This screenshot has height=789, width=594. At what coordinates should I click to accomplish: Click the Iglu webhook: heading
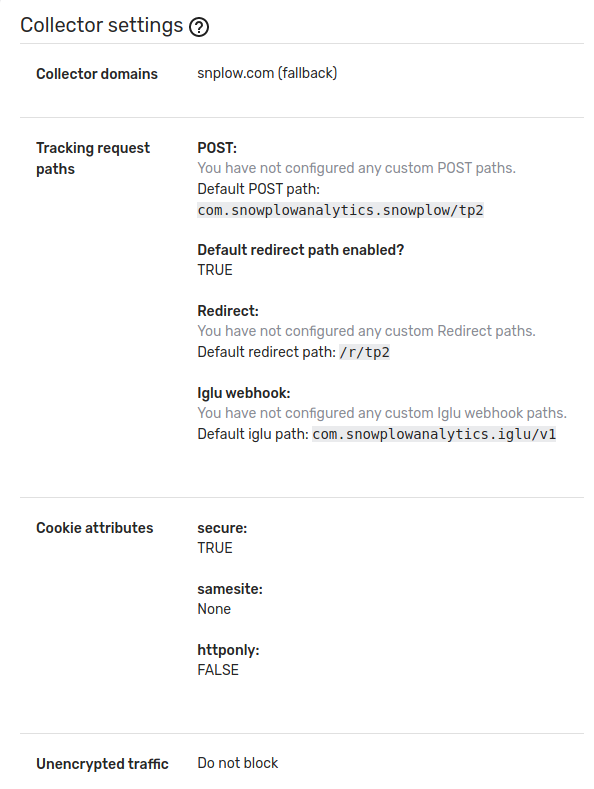point(244,393)
